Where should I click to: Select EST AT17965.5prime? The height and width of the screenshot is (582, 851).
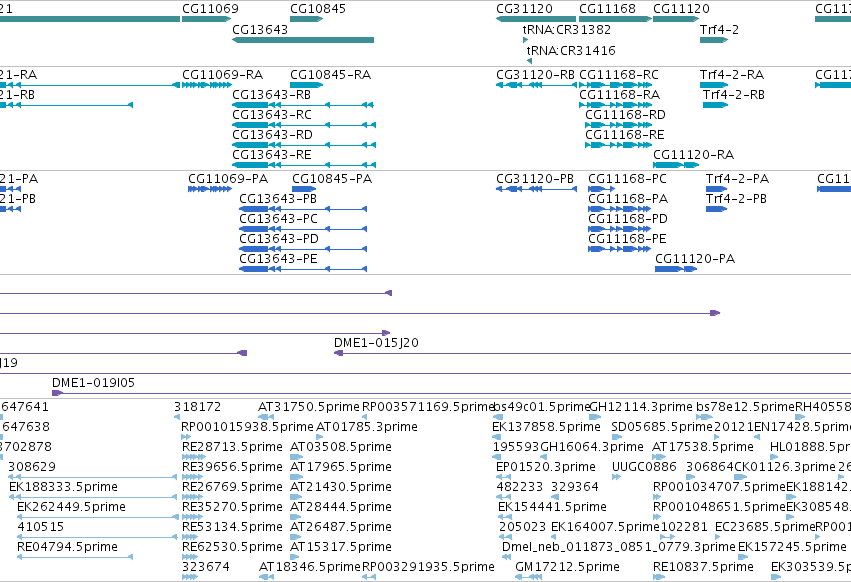point(296,477)
